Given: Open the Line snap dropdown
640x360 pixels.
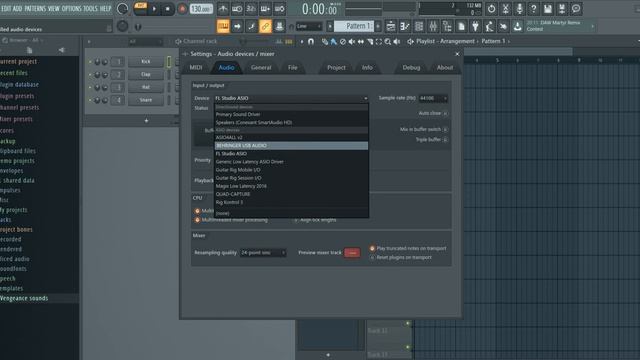Looking at the screenshot, I should (x=309, y=27).
